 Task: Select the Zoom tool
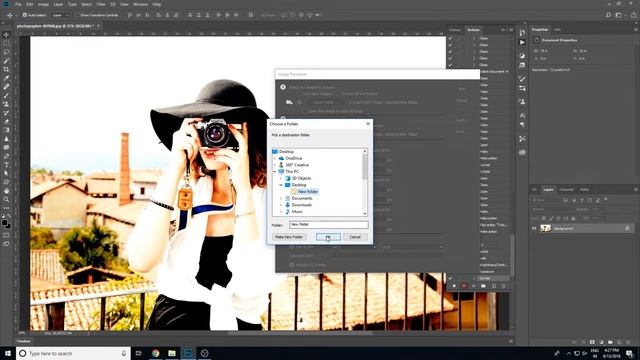pyautogui.click(x=6, y=199)
